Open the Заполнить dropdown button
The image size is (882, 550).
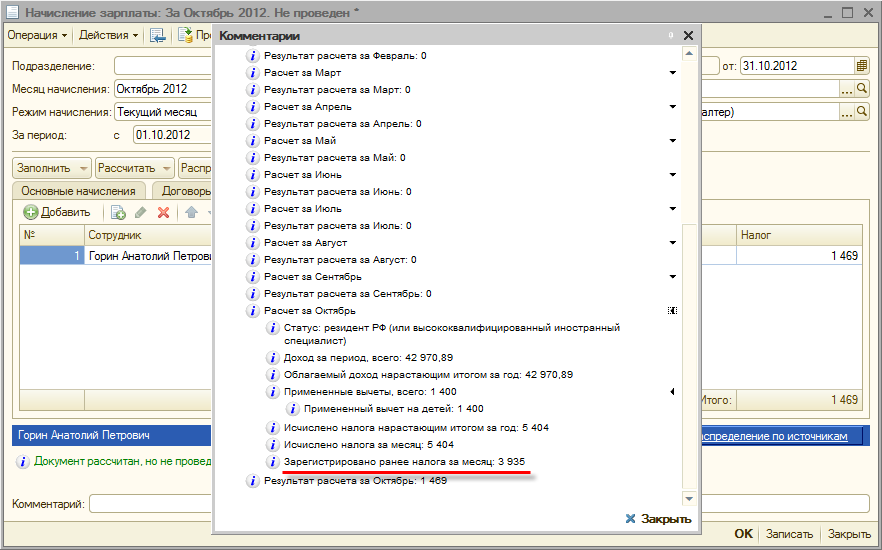(52, 168)
